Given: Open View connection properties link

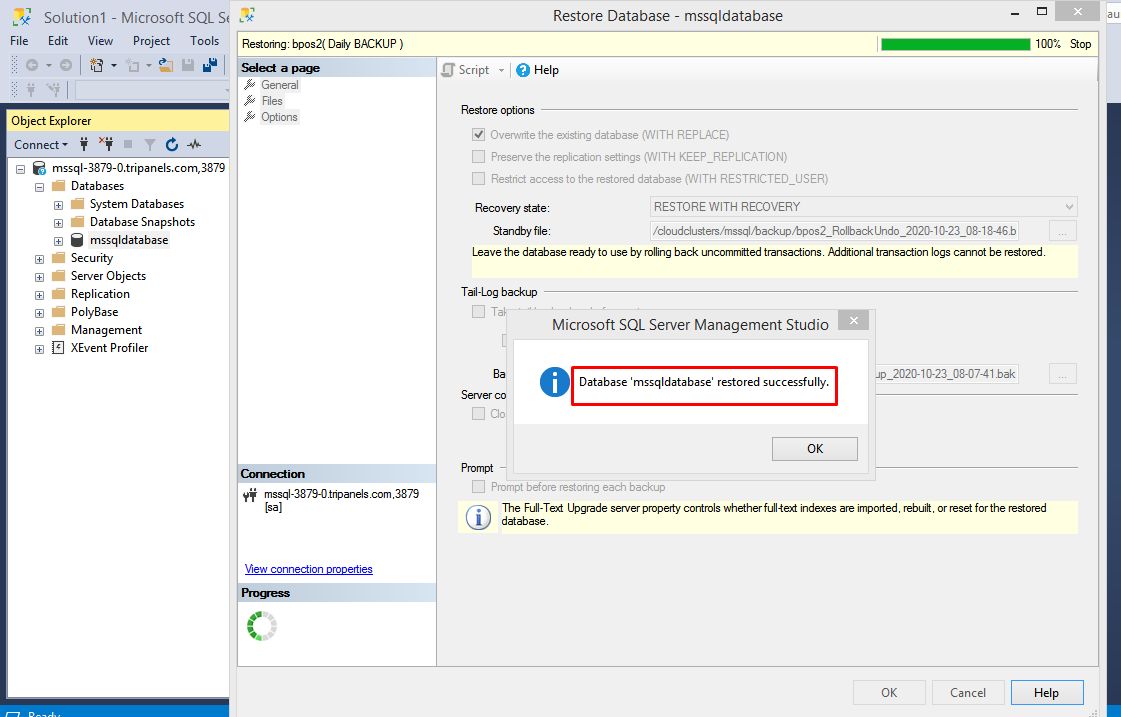Looking at the screenshot, I should [x=308, y=569].
